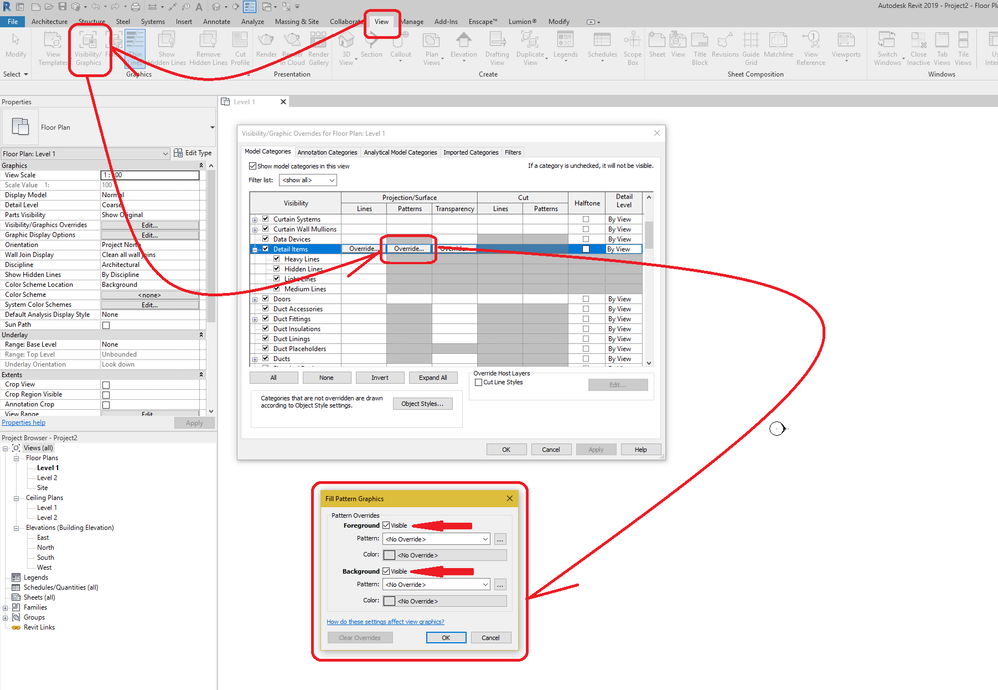998x690 pixels.
Task: Click OK in Fill Pattern Graphics
Action: coord(446,637)
